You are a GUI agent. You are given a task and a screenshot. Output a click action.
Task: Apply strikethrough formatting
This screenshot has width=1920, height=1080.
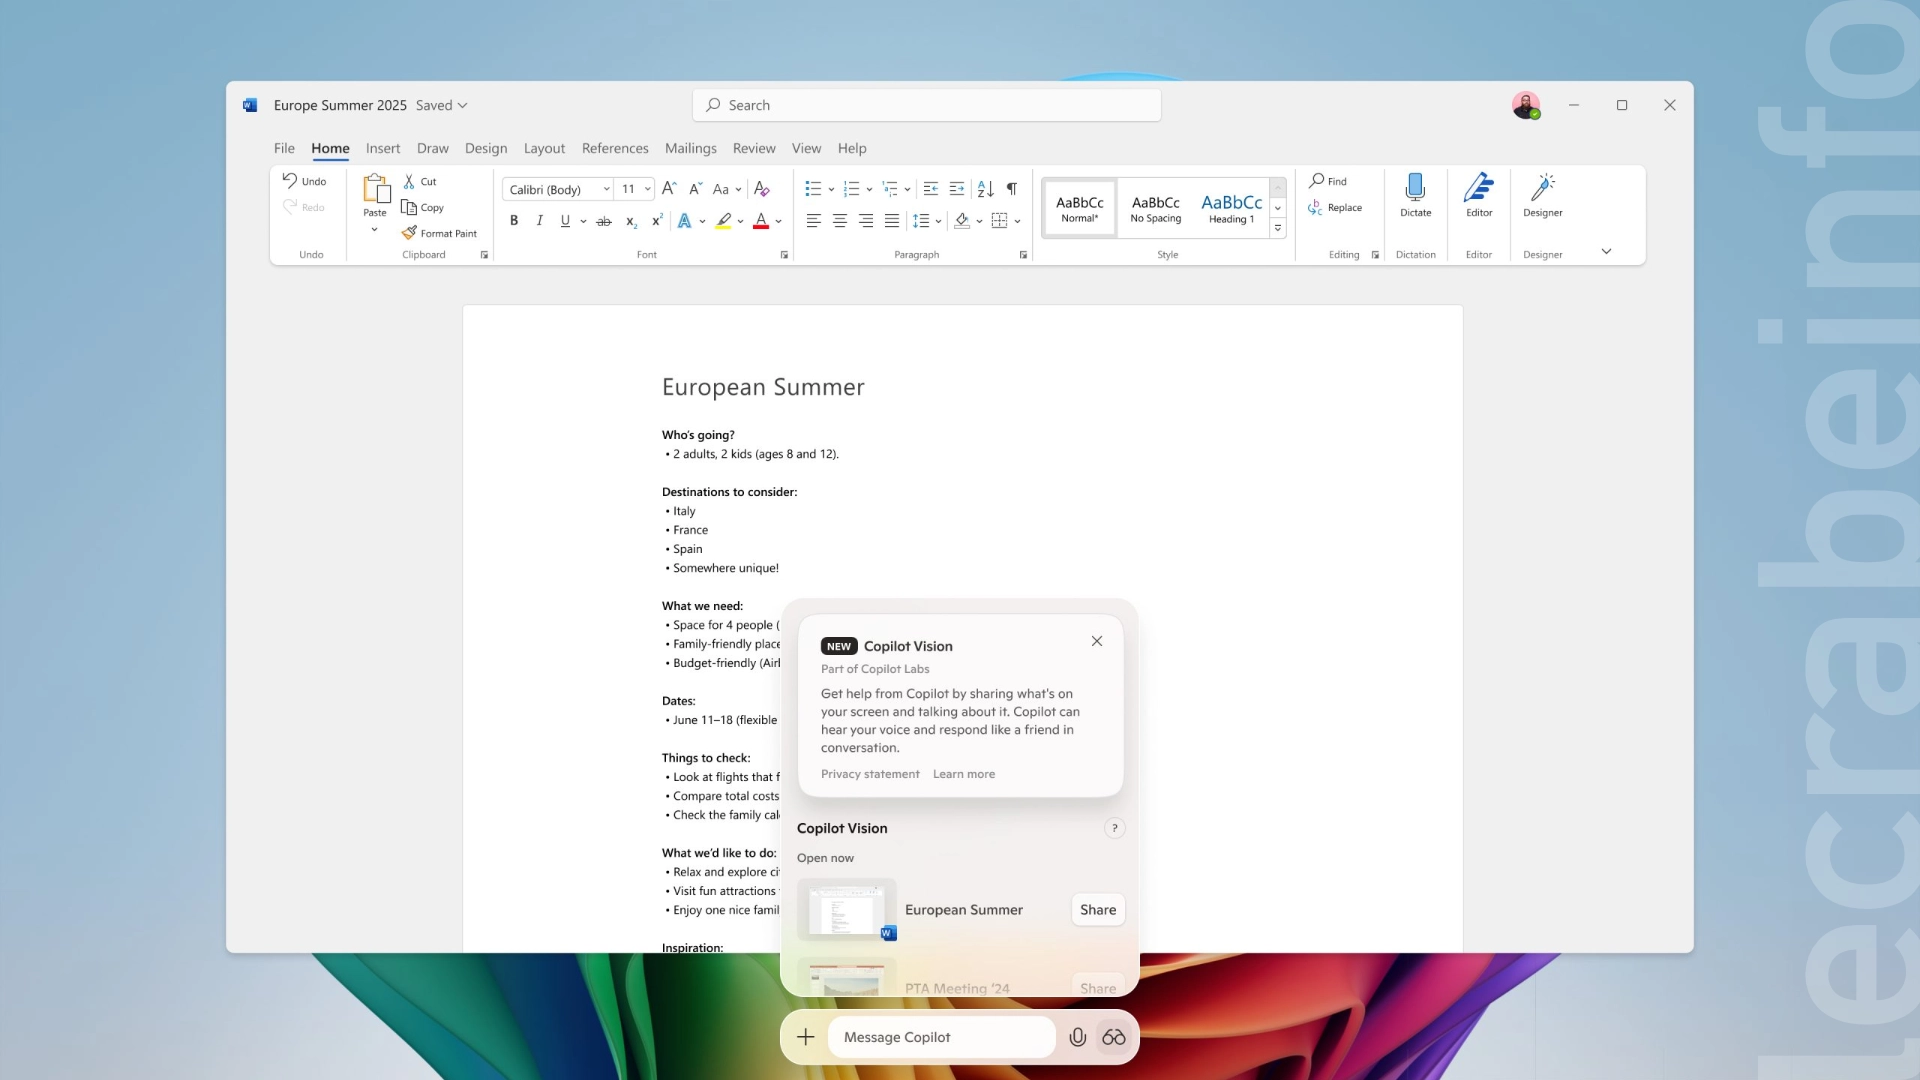click(604, 221)
